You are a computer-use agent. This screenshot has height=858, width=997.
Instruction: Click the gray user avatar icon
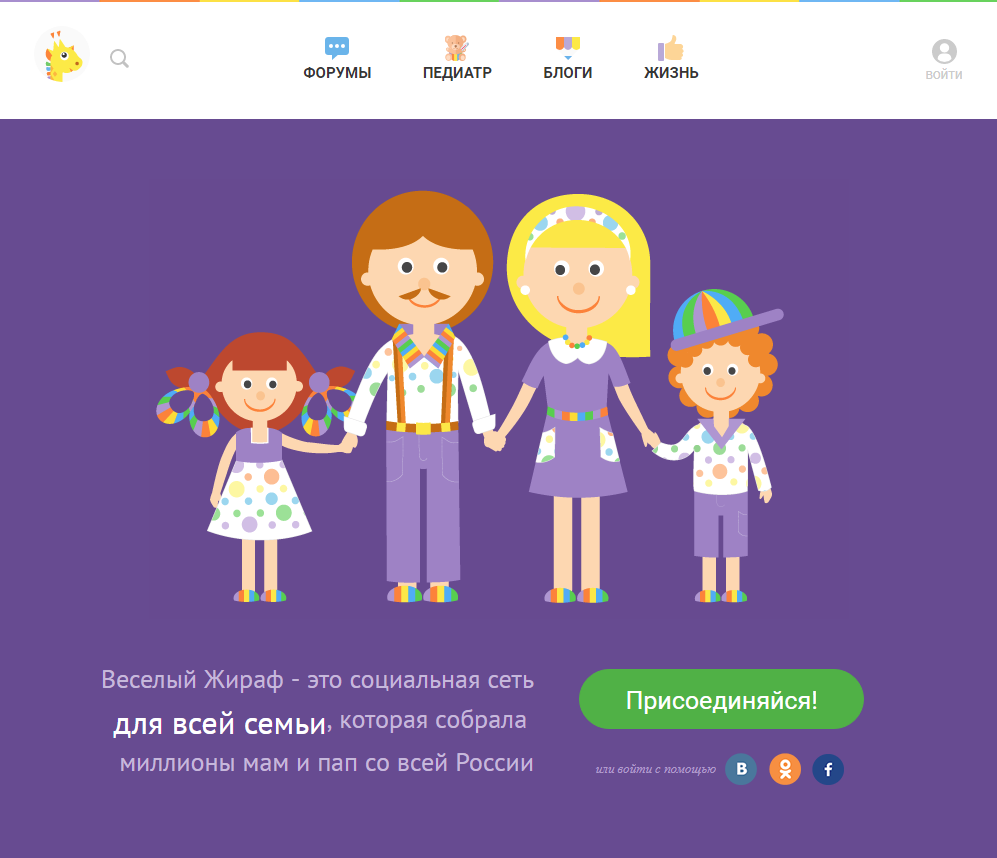[944, 52]
